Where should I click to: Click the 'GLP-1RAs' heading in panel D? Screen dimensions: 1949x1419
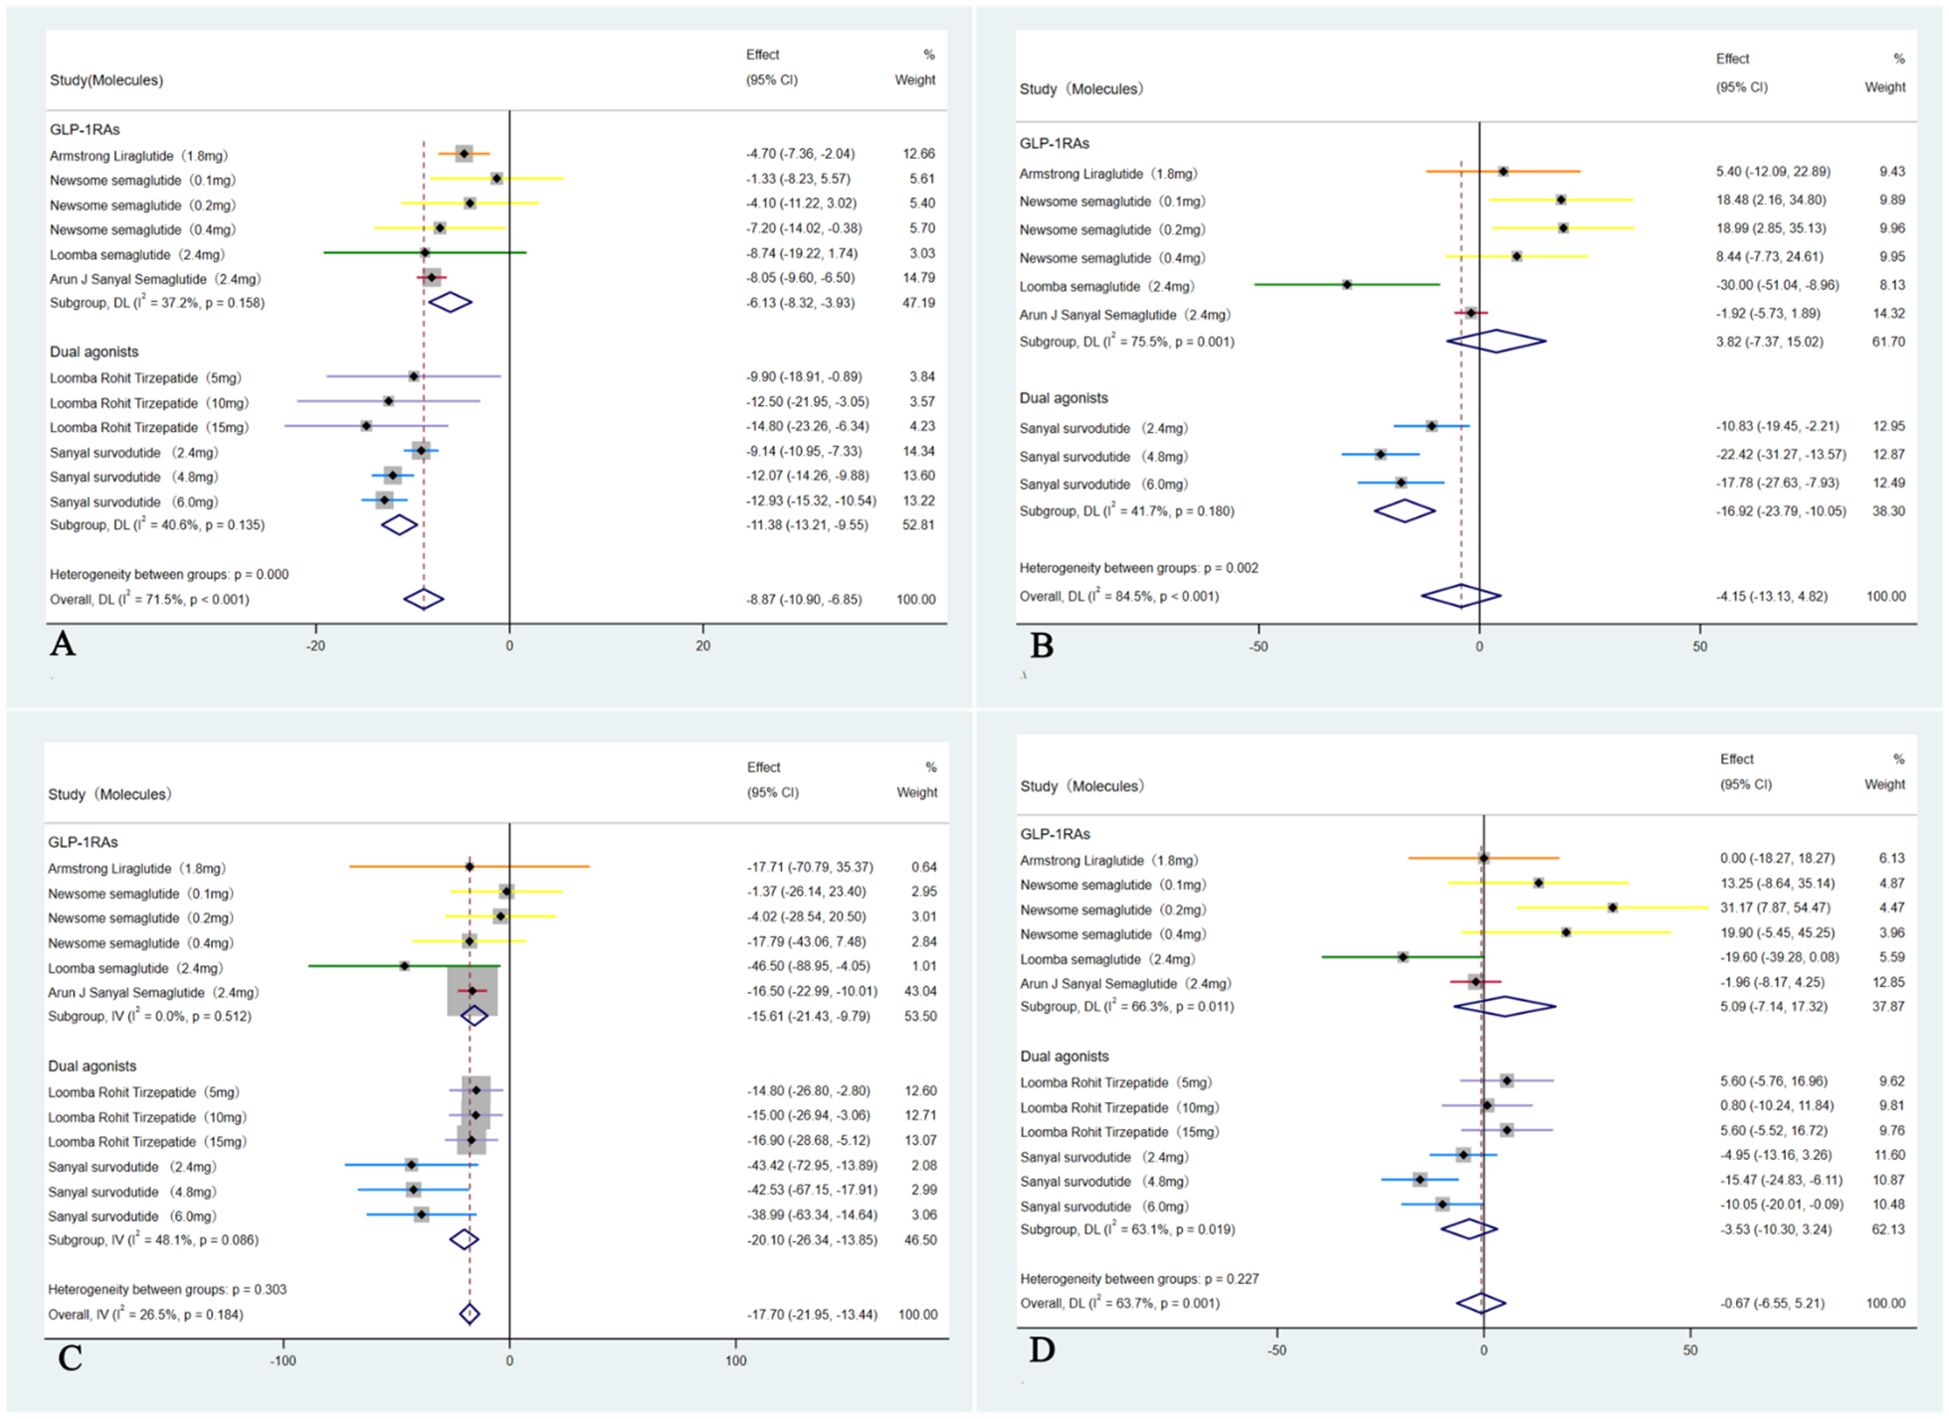pyautogui.click(x=1055, y=834)
